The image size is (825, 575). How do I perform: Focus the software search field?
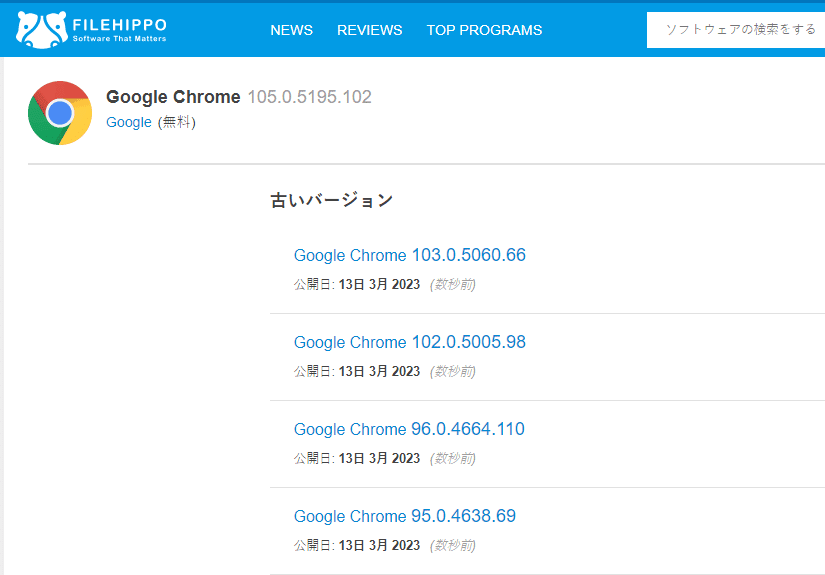point(736,30)
